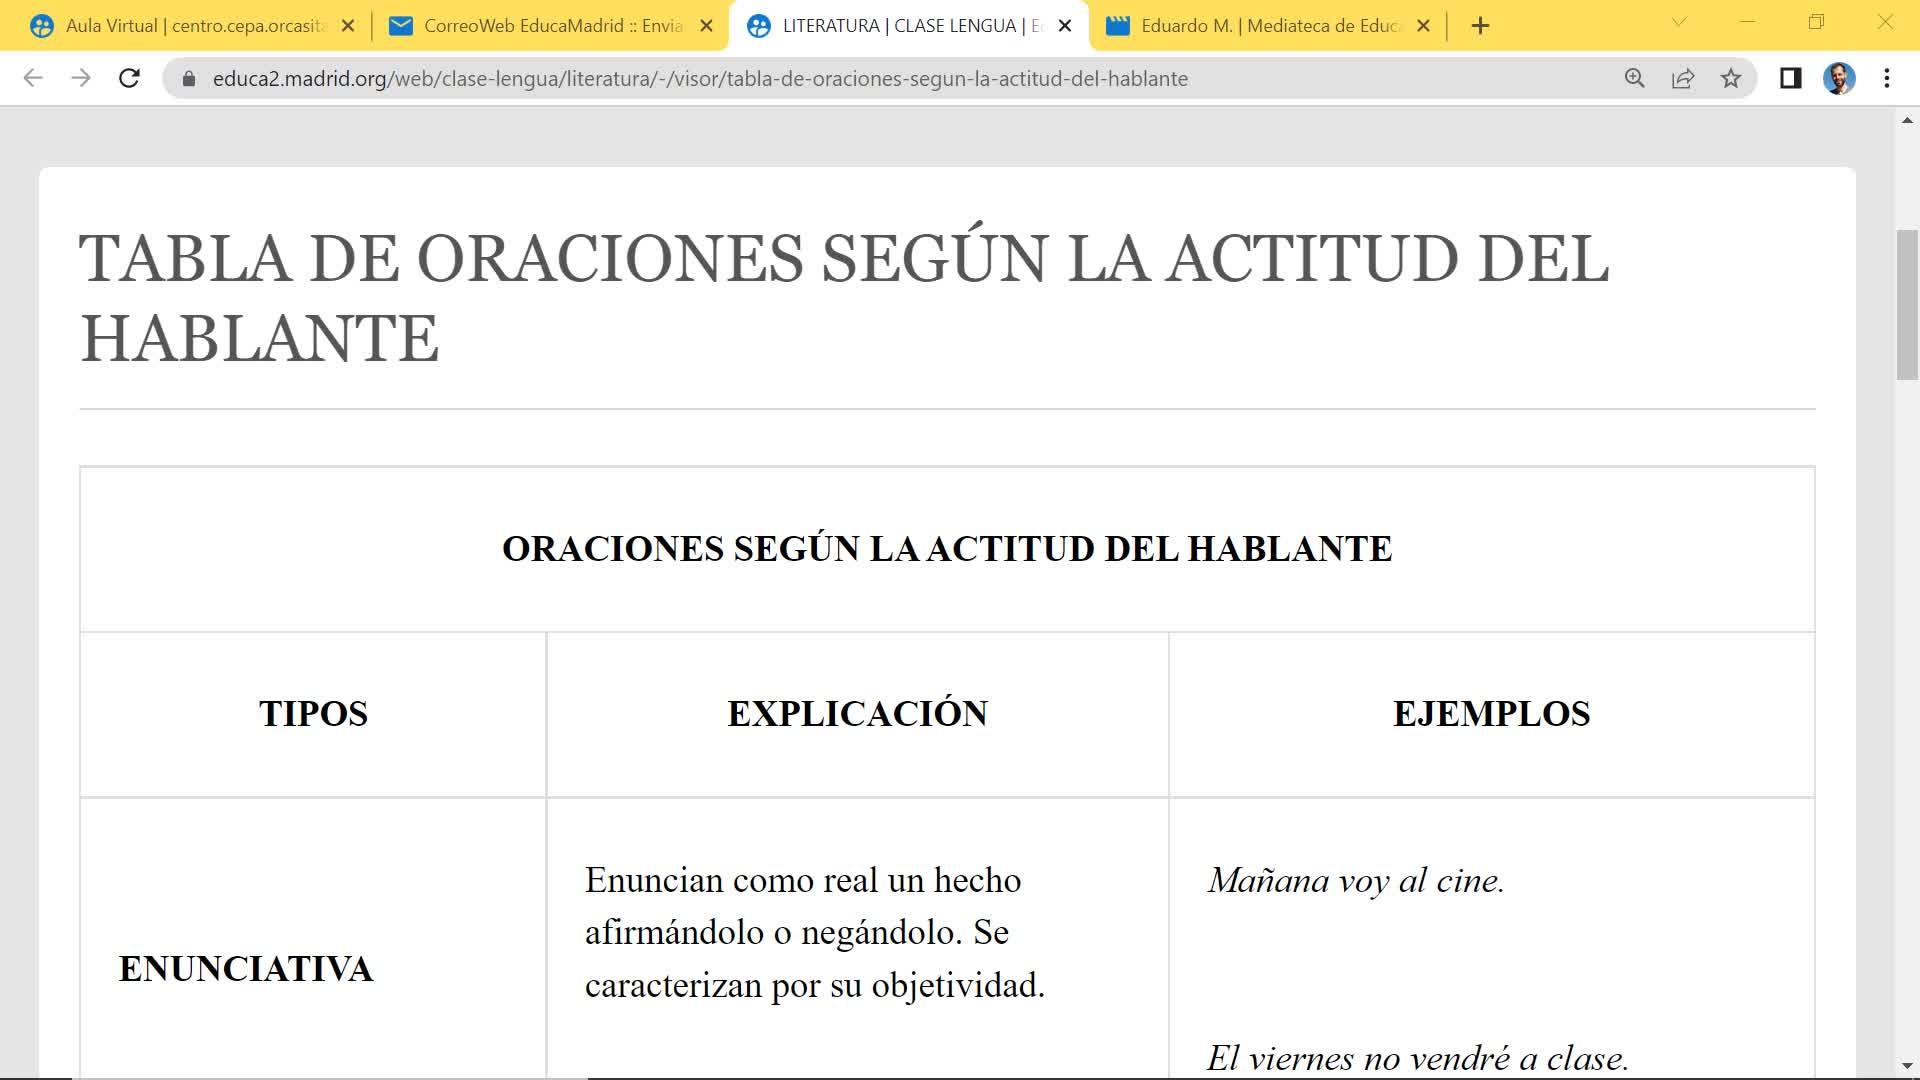This screenshot has height=1080, width=1920.
Task: Share this page via share icon
Action: point(1683,78)
